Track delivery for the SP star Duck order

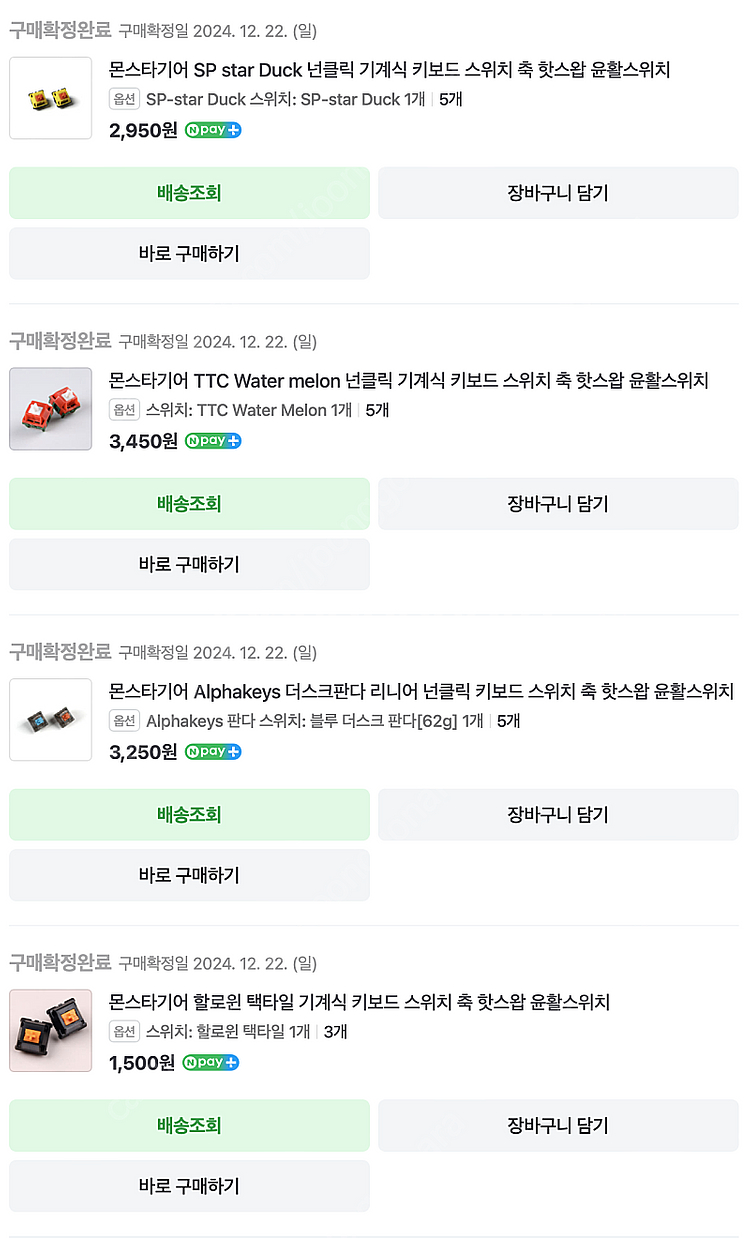point(189,193)
